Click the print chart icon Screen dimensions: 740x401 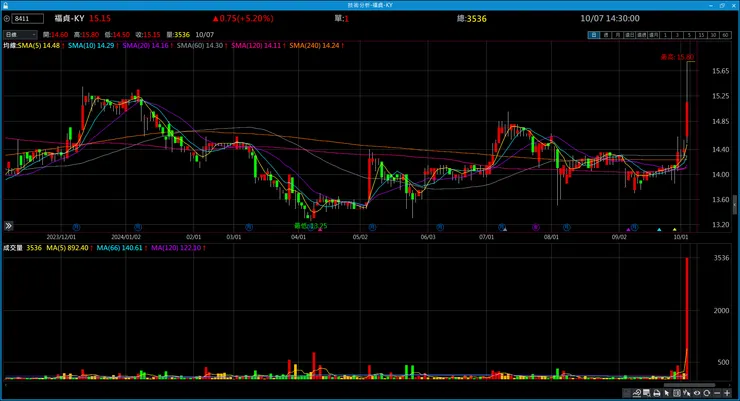656,393
